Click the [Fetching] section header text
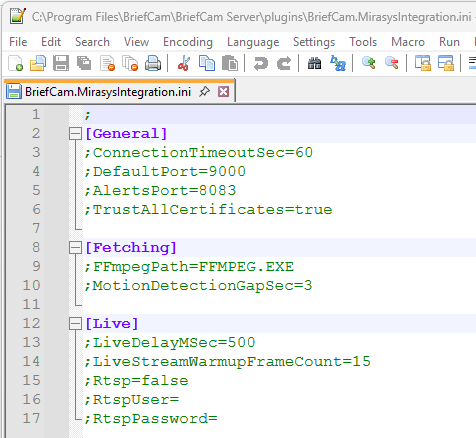 (x=131, y=248)
